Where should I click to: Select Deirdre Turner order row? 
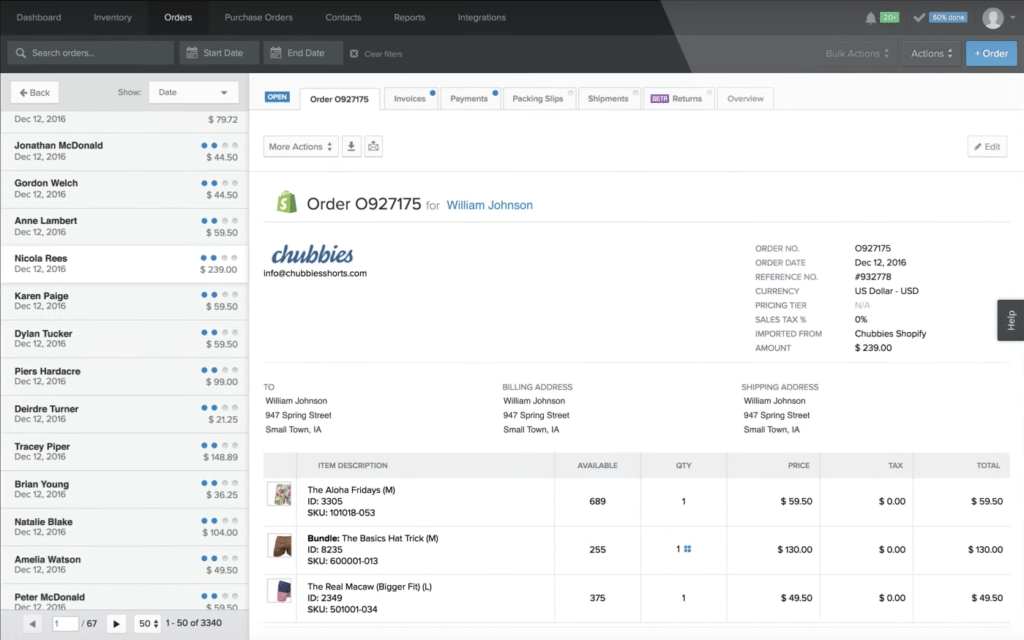click(124, 415)
